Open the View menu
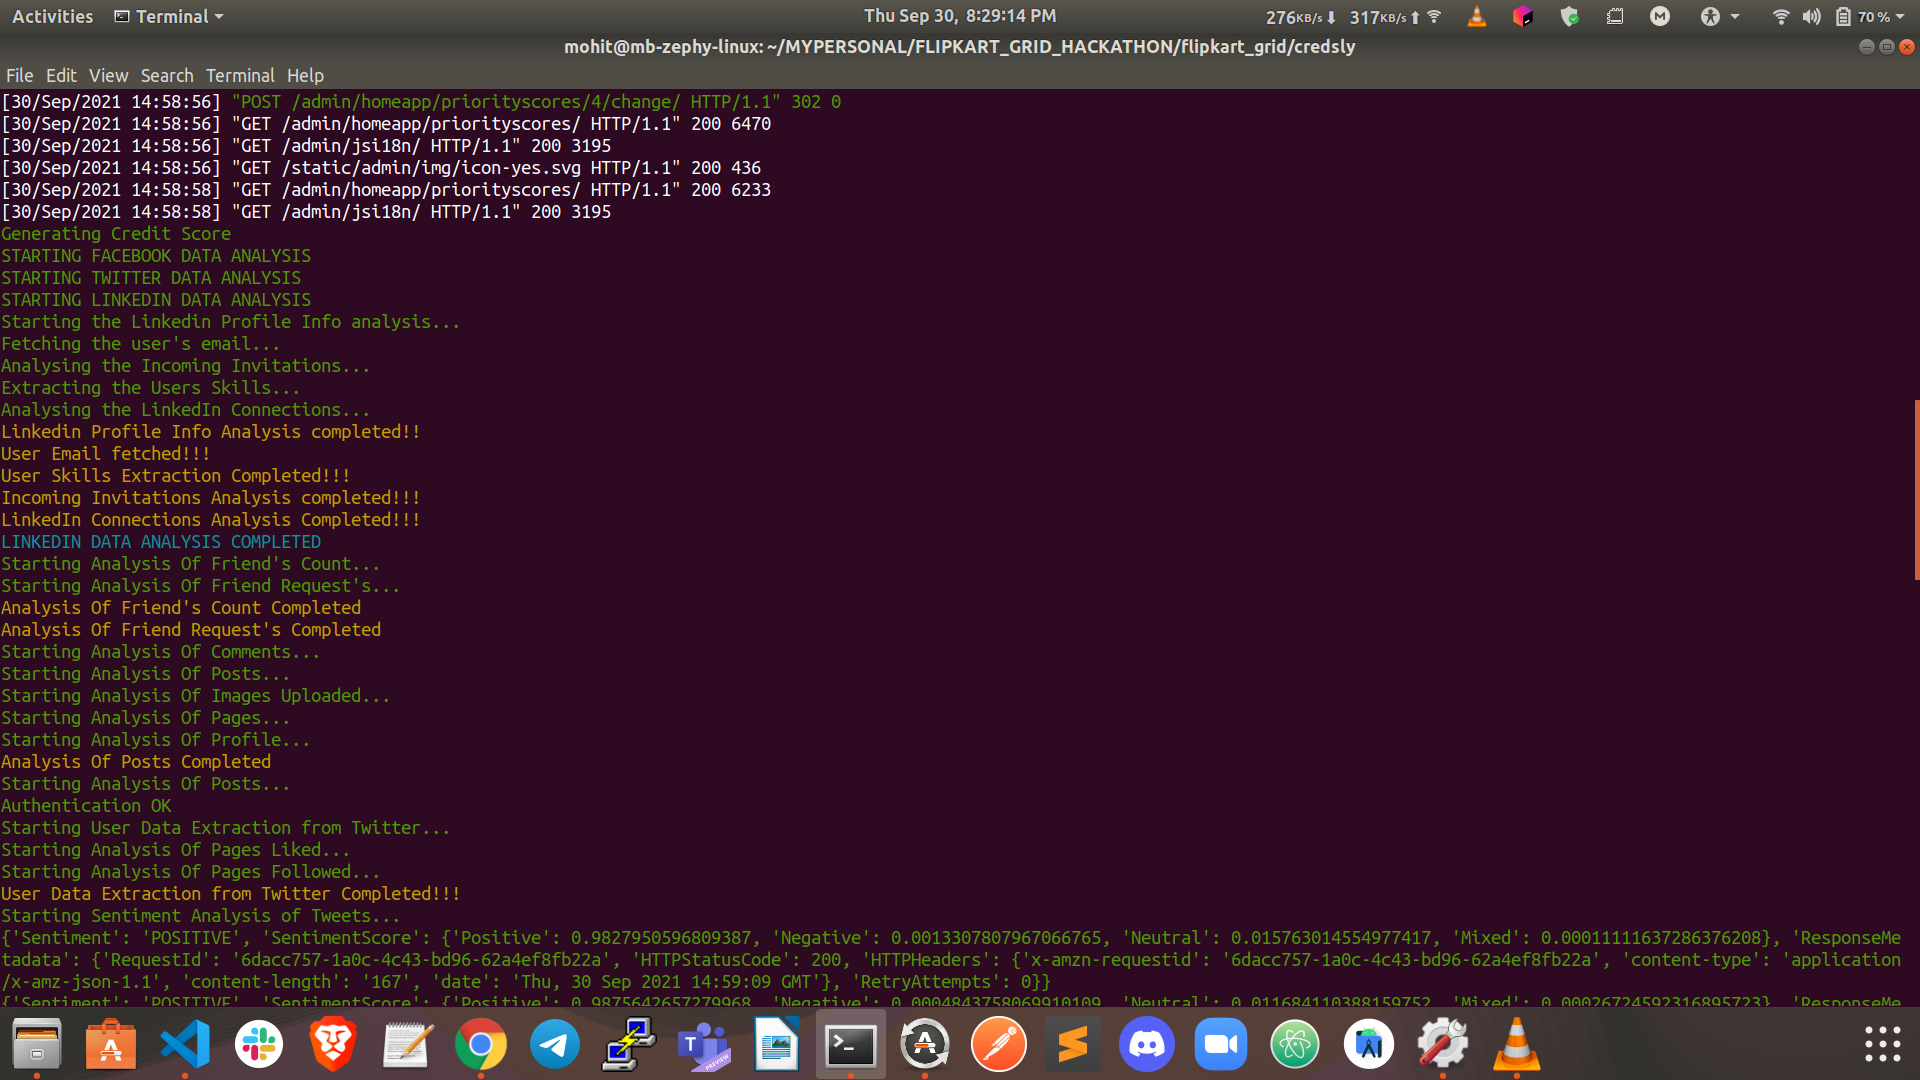The image size is (1920, 1080). pos(108,75)
